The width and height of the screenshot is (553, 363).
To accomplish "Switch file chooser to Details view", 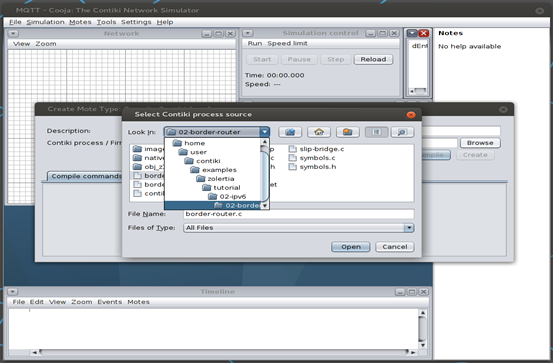I will pos(402,132).
